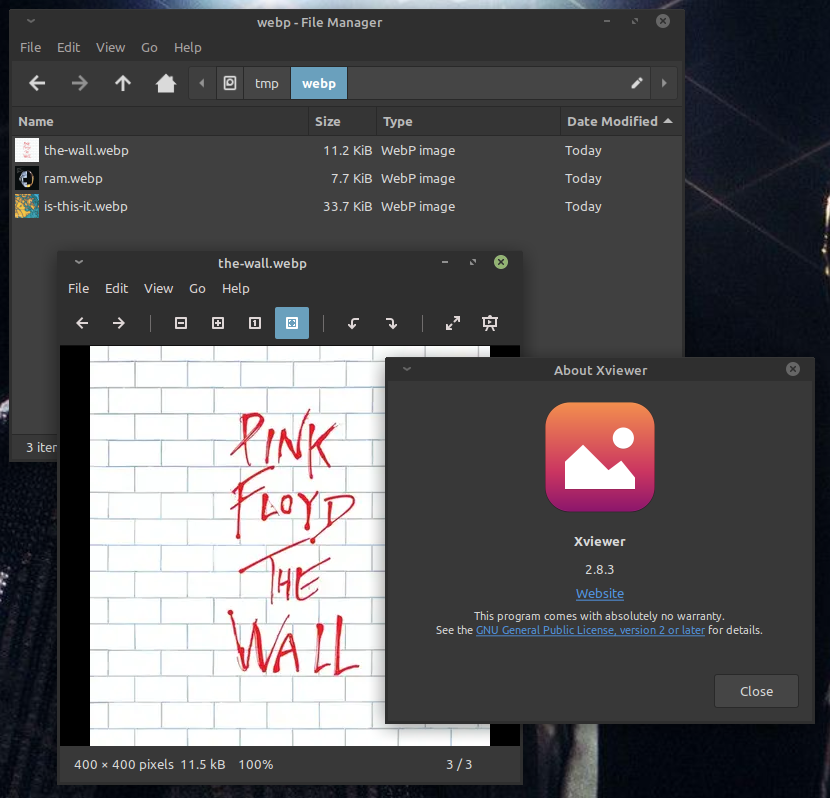Switch to the tmp breadcrumb in file manager
The width and height of the screenshot is (830, 798).
coord(267,83)
